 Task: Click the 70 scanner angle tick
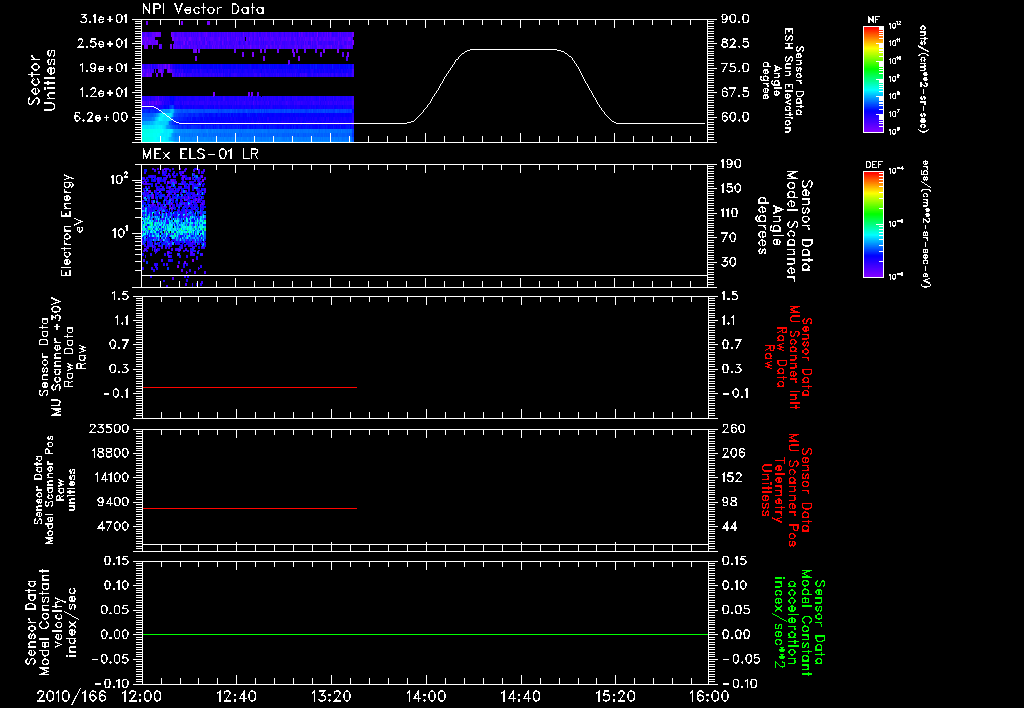click(x=728, y=238)
